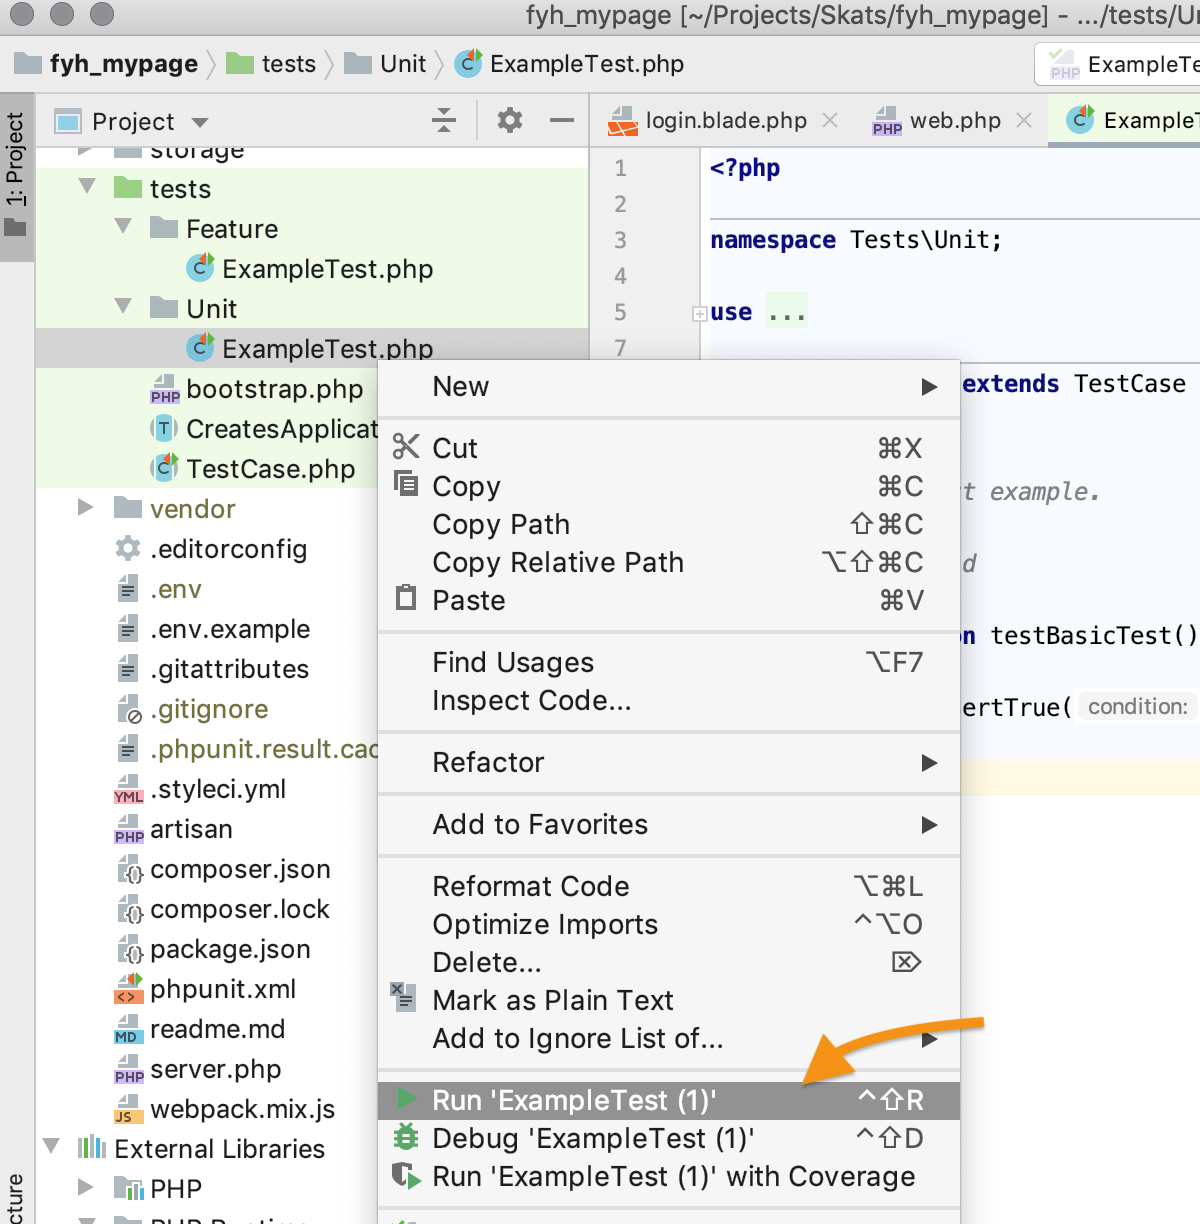Viewport: 1200px width, 1224px height.
Task: Choose Inspect Code... option
Action: [669, 700]
